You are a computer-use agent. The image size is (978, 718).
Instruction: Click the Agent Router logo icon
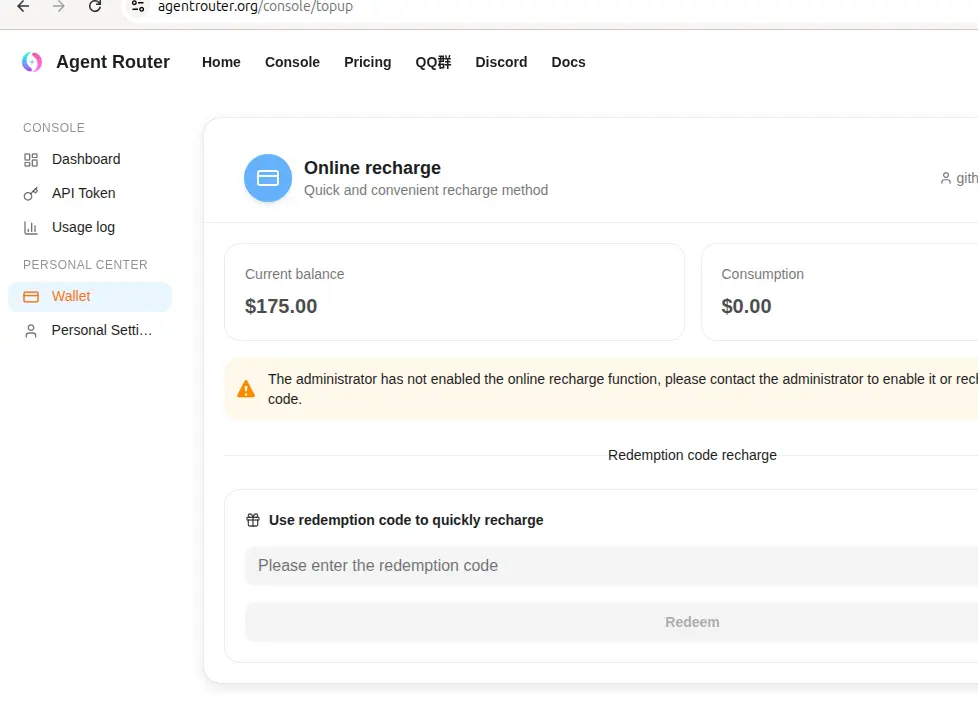coord(32,62)
